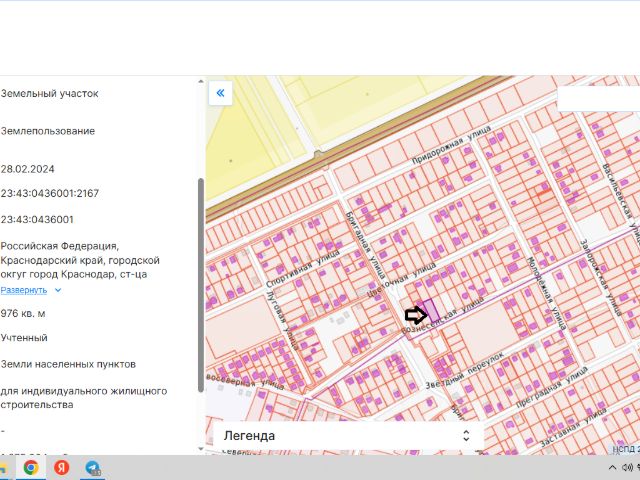
Task: Open Telegram from the taskbar
Action: [x=93, y=468]
